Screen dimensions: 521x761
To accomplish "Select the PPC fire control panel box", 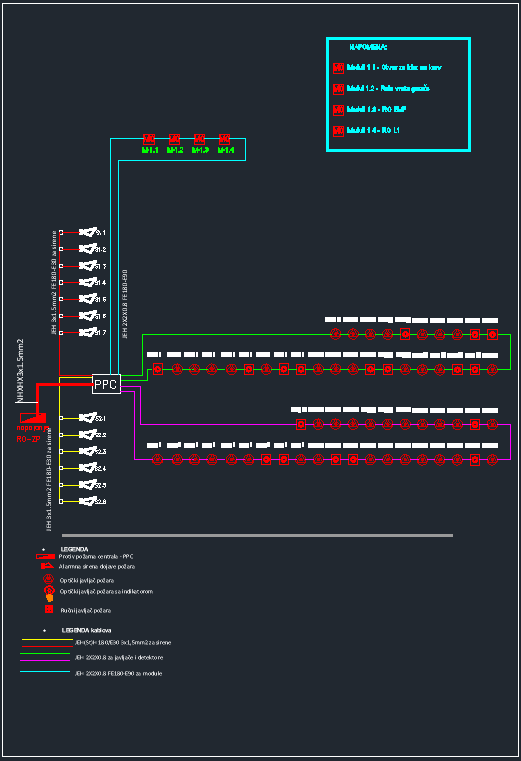I will click(x=106, y=384).
